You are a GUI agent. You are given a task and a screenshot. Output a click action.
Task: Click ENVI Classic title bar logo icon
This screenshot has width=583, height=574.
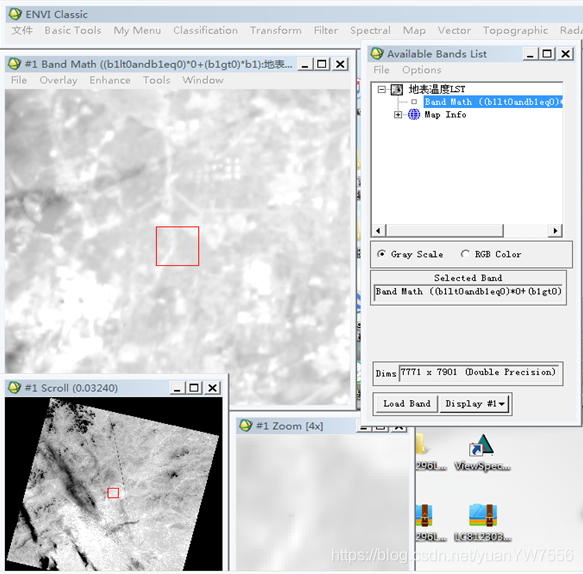(15, 14)
